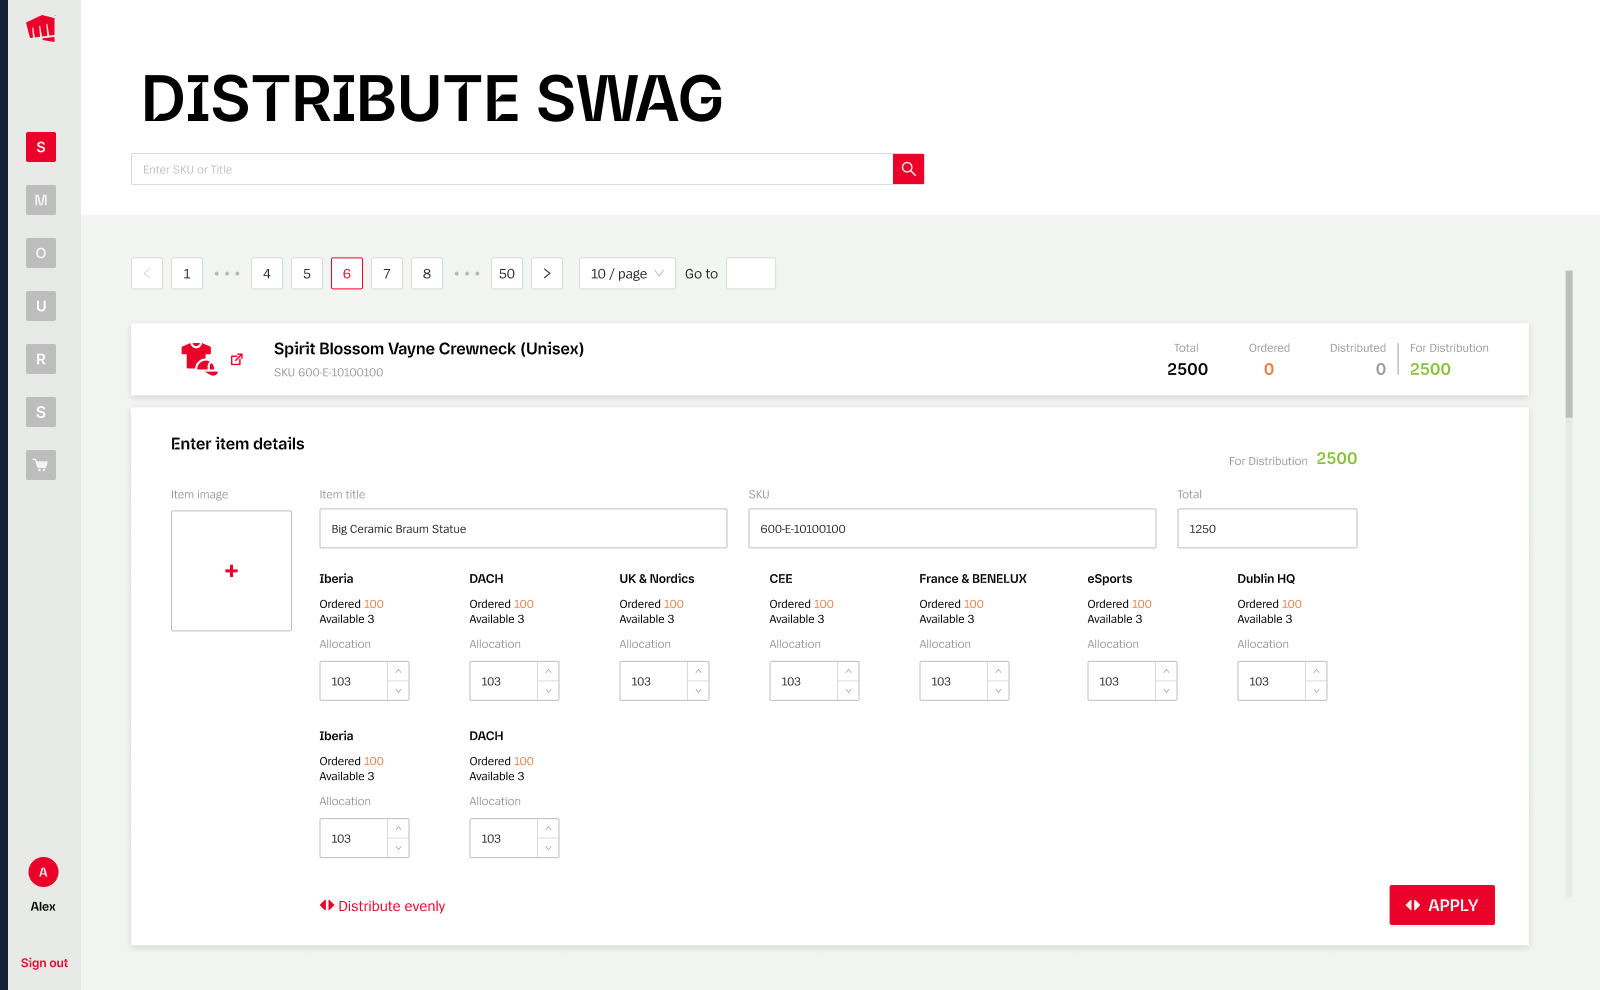
Task: Add an item image with plus
Action: click(231, 571)
